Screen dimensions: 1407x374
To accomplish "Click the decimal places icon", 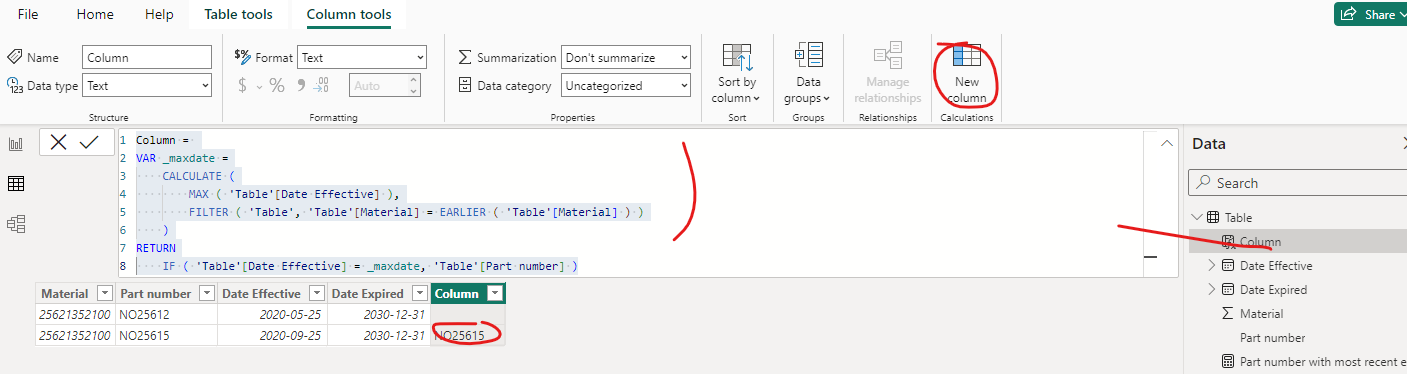I will pyautogui.click(x=321, y=86).
